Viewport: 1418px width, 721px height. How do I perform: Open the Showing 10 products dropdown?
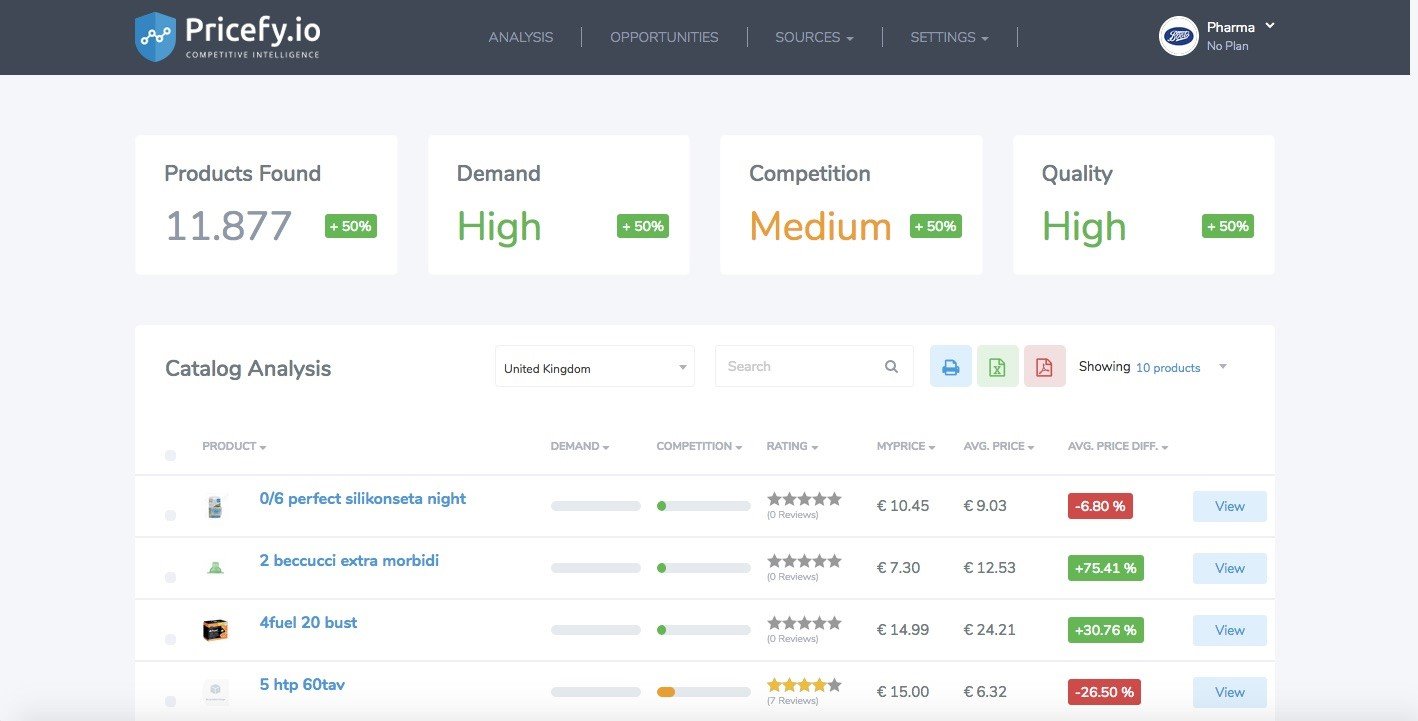click(x=1153, y=367)
